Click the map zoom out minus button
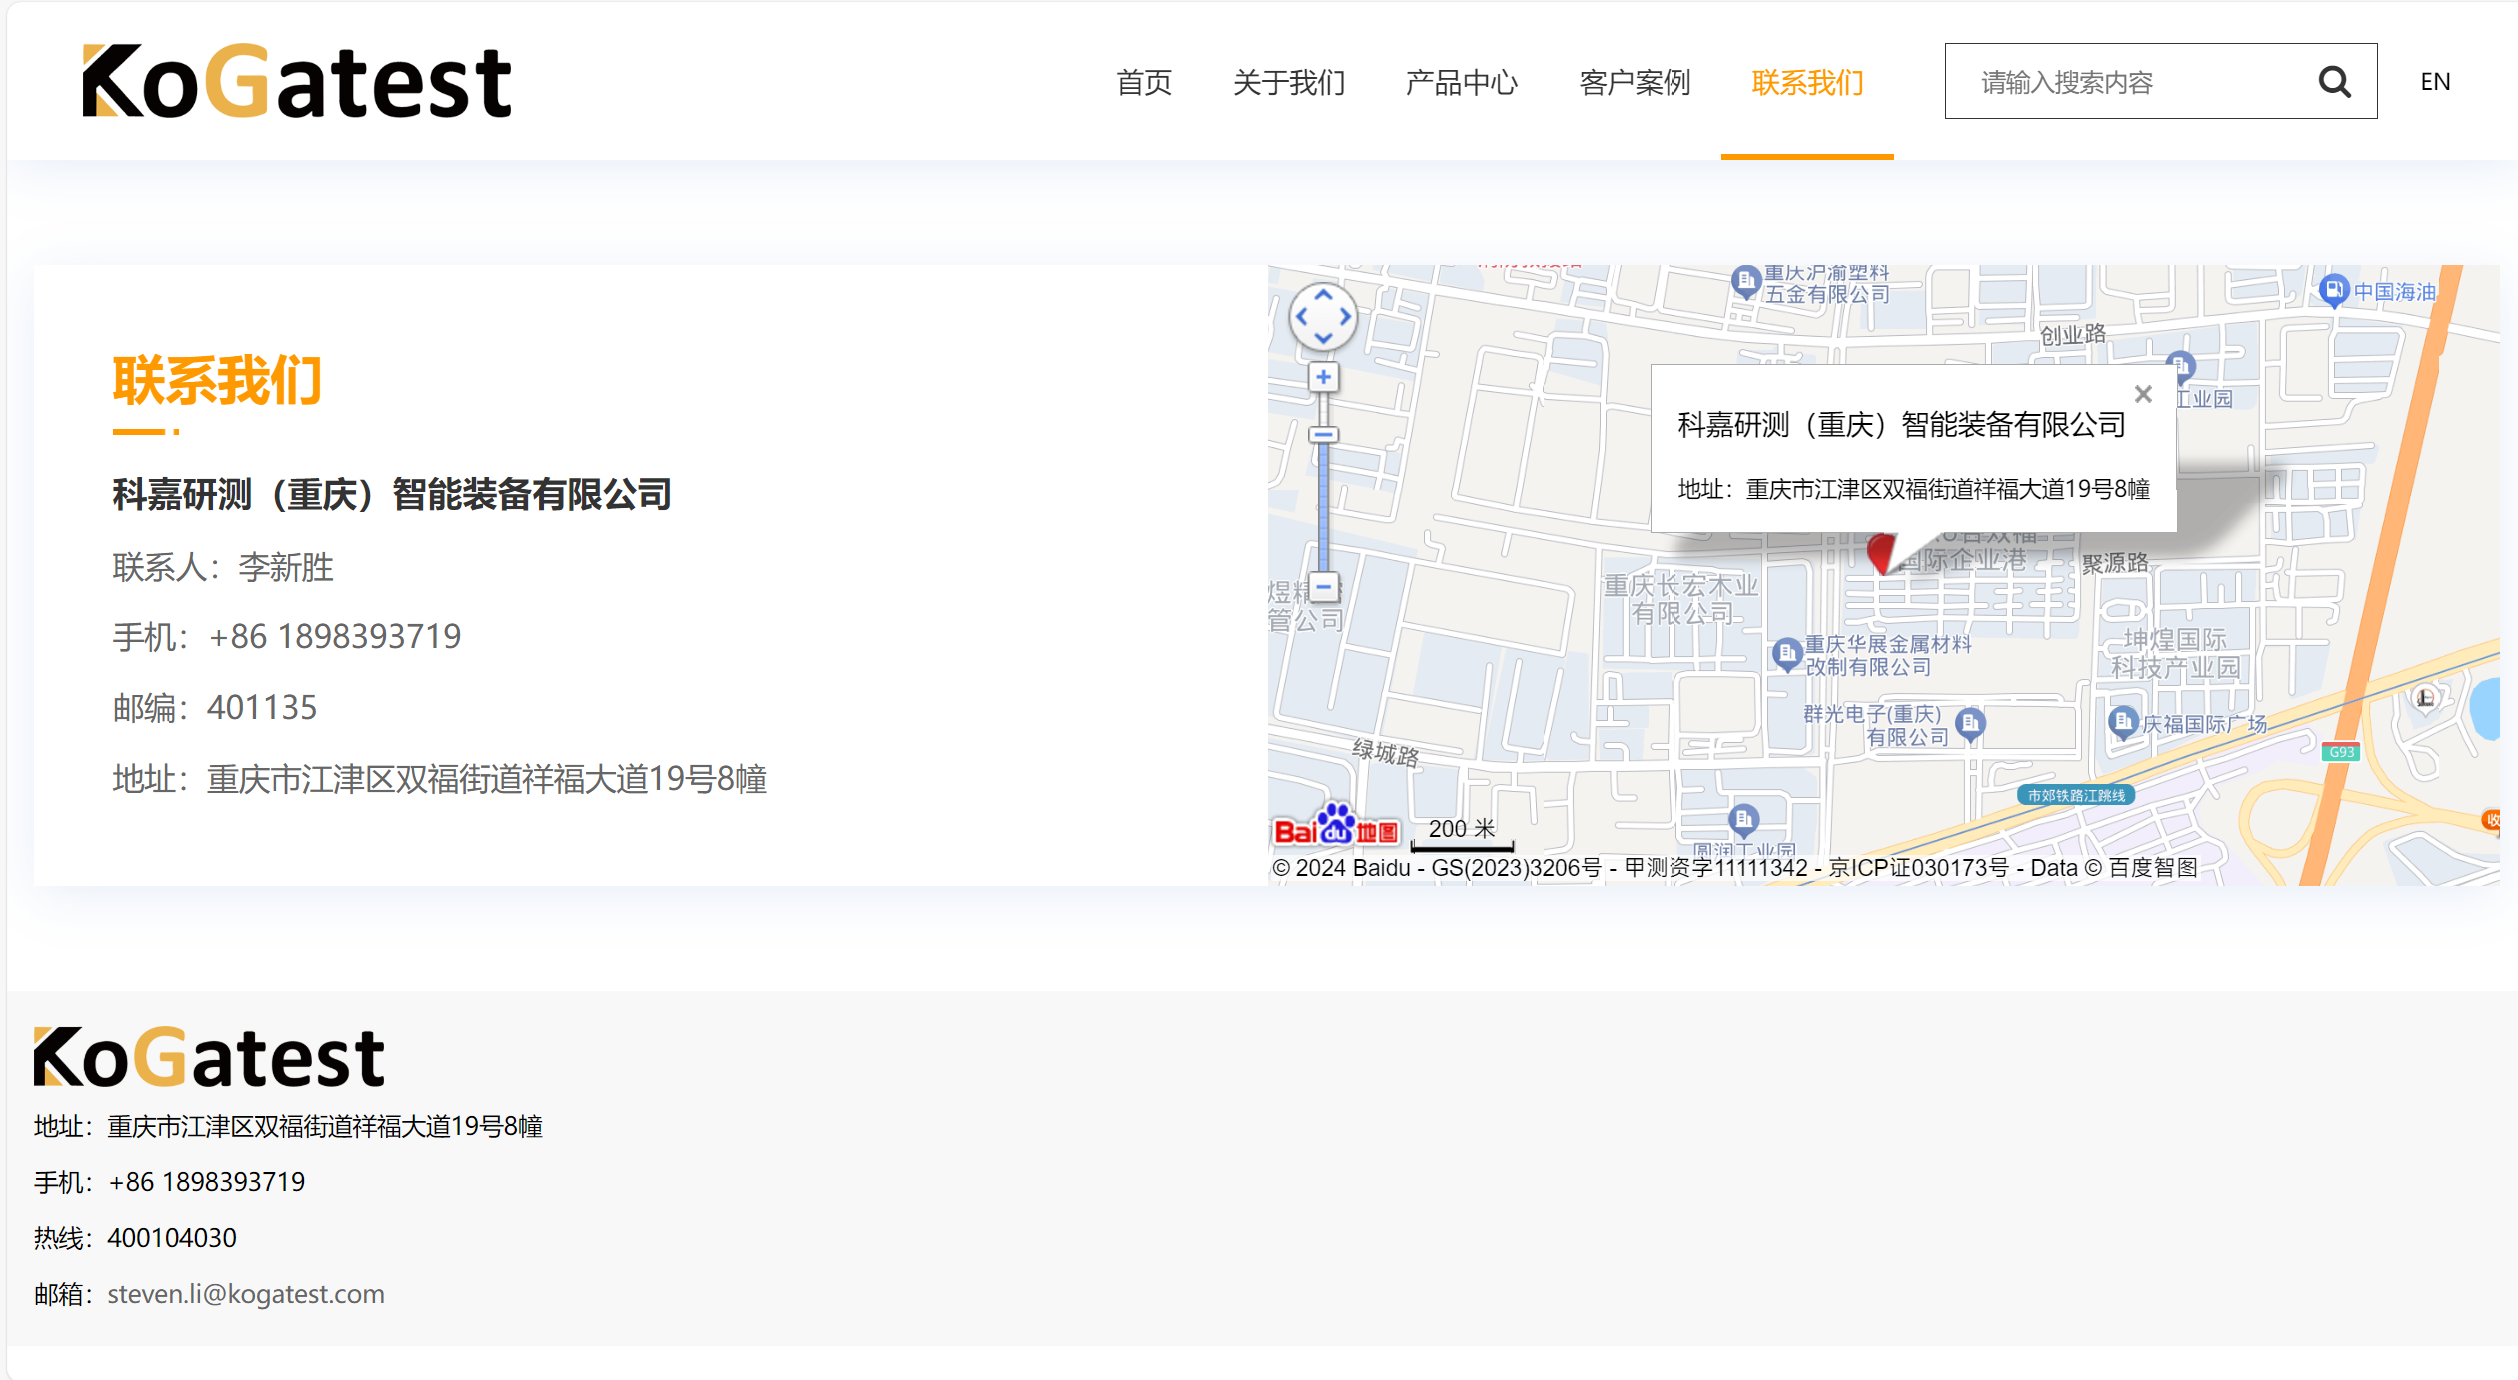Screen dimensions: 2518x1380 pos(1323,587)
